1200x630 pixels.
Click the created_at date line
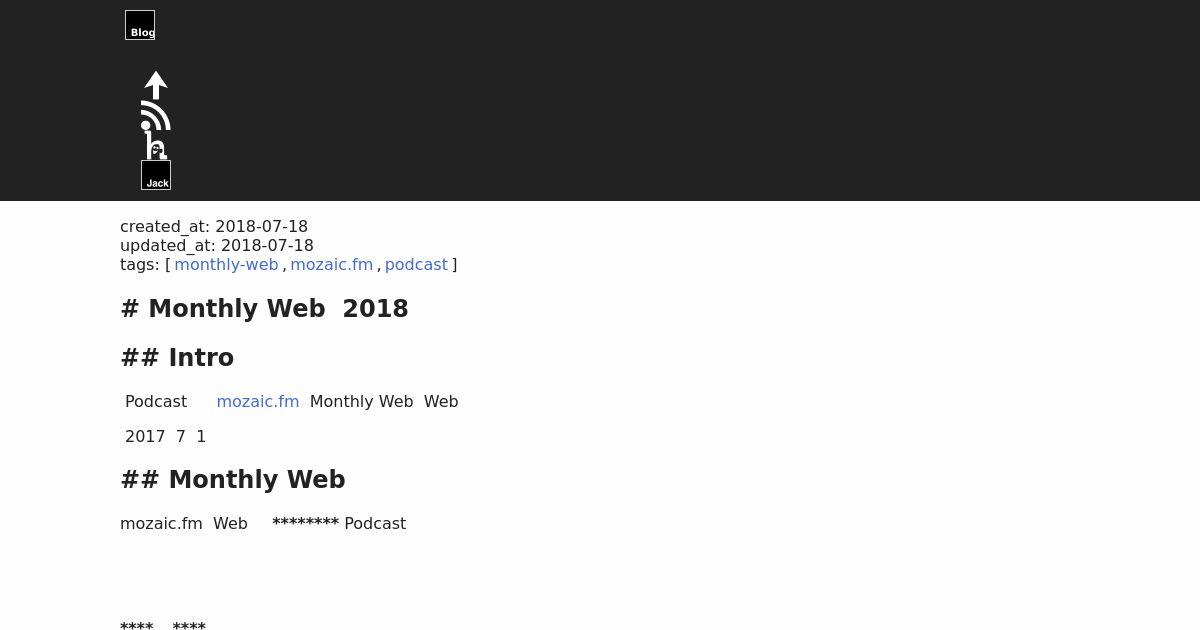point(214,226)
